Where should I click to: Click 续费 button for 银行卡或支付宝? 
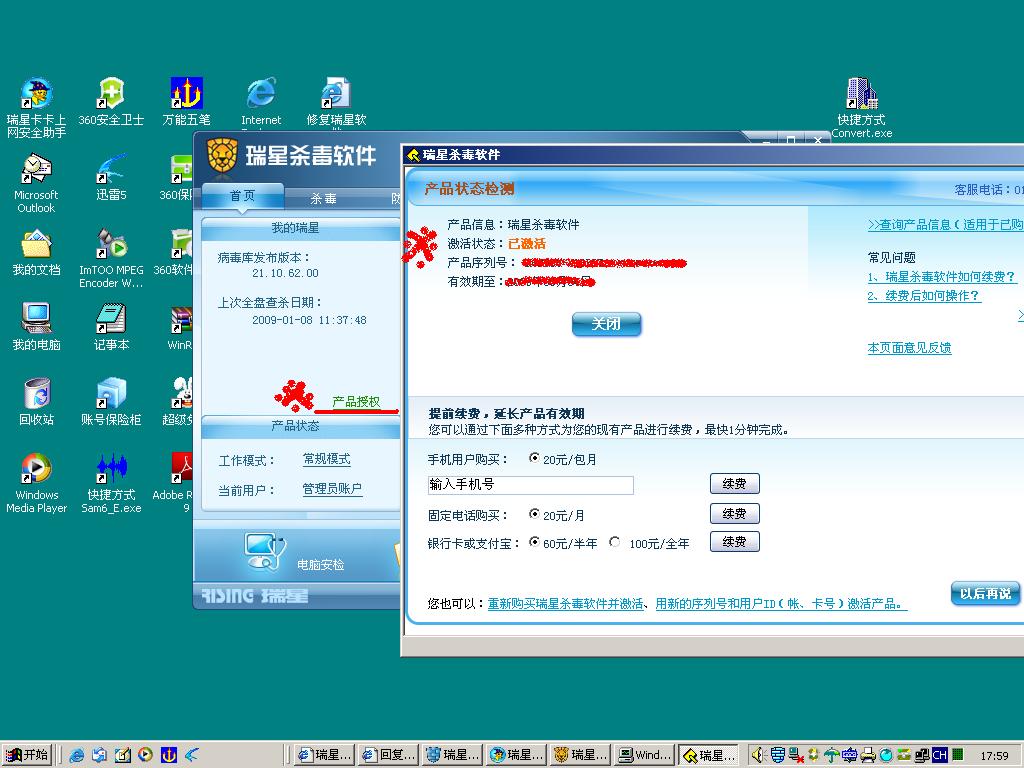click(735, 541)
